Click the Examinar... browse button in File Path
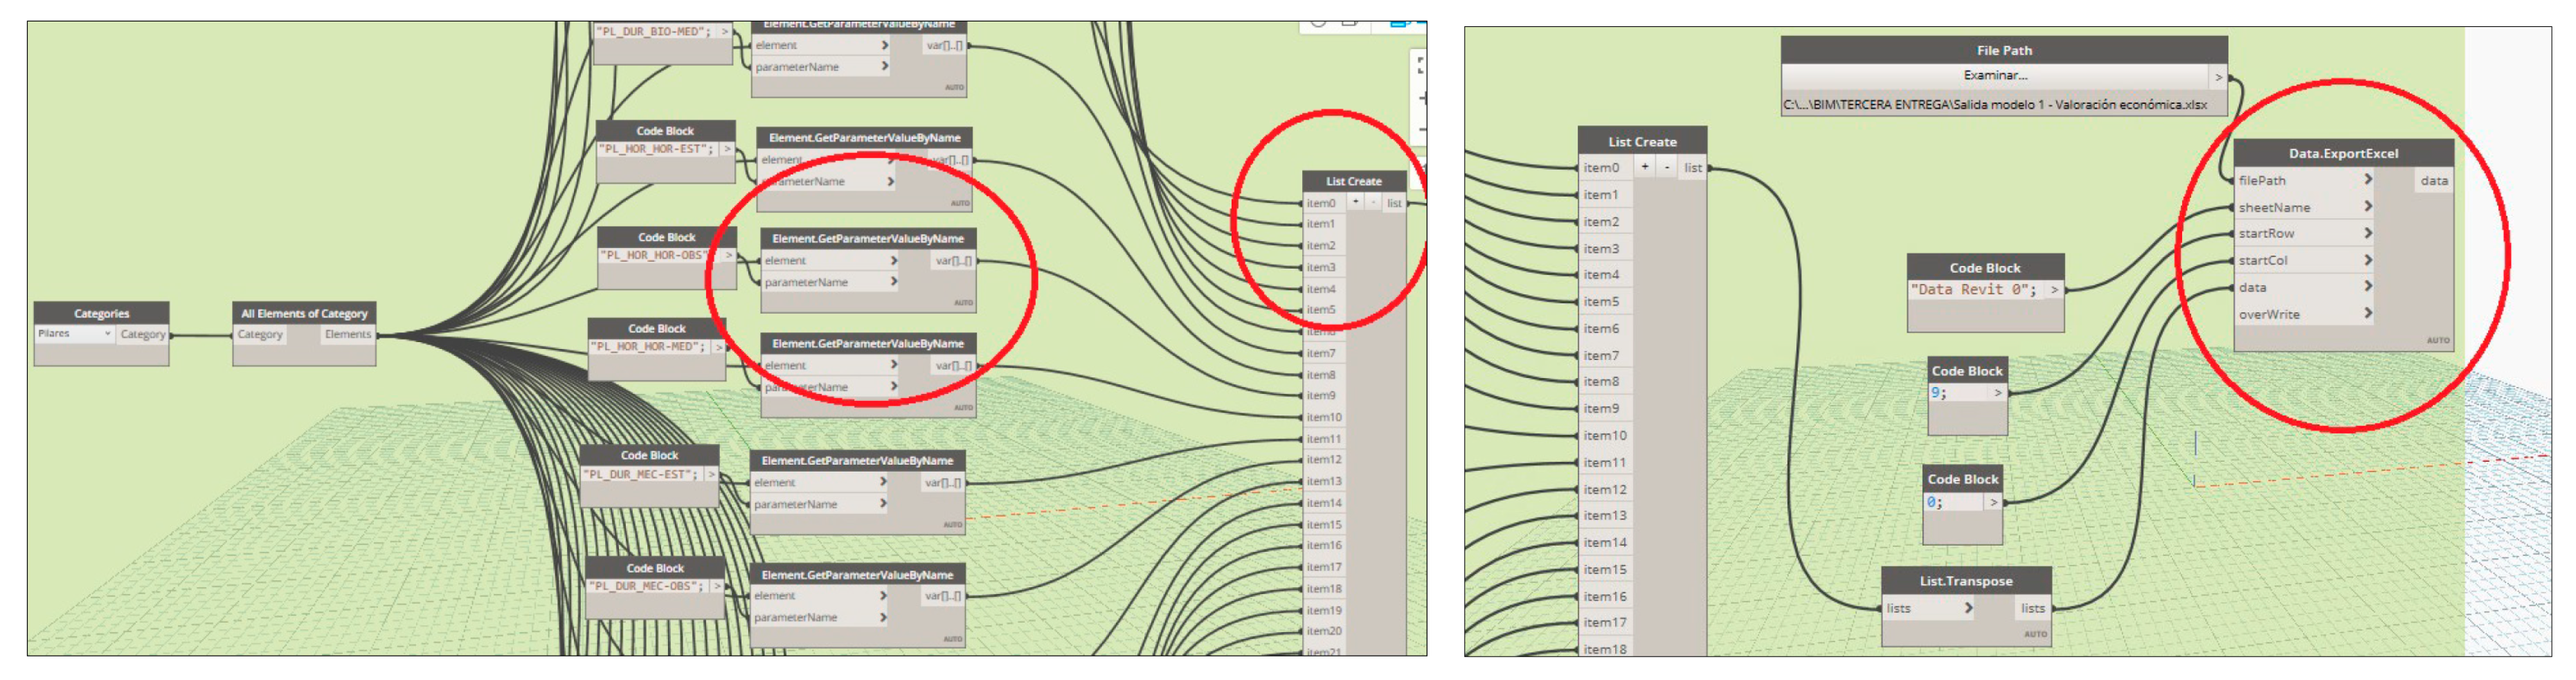The image size is (2576, 680). coord(1994,76)
